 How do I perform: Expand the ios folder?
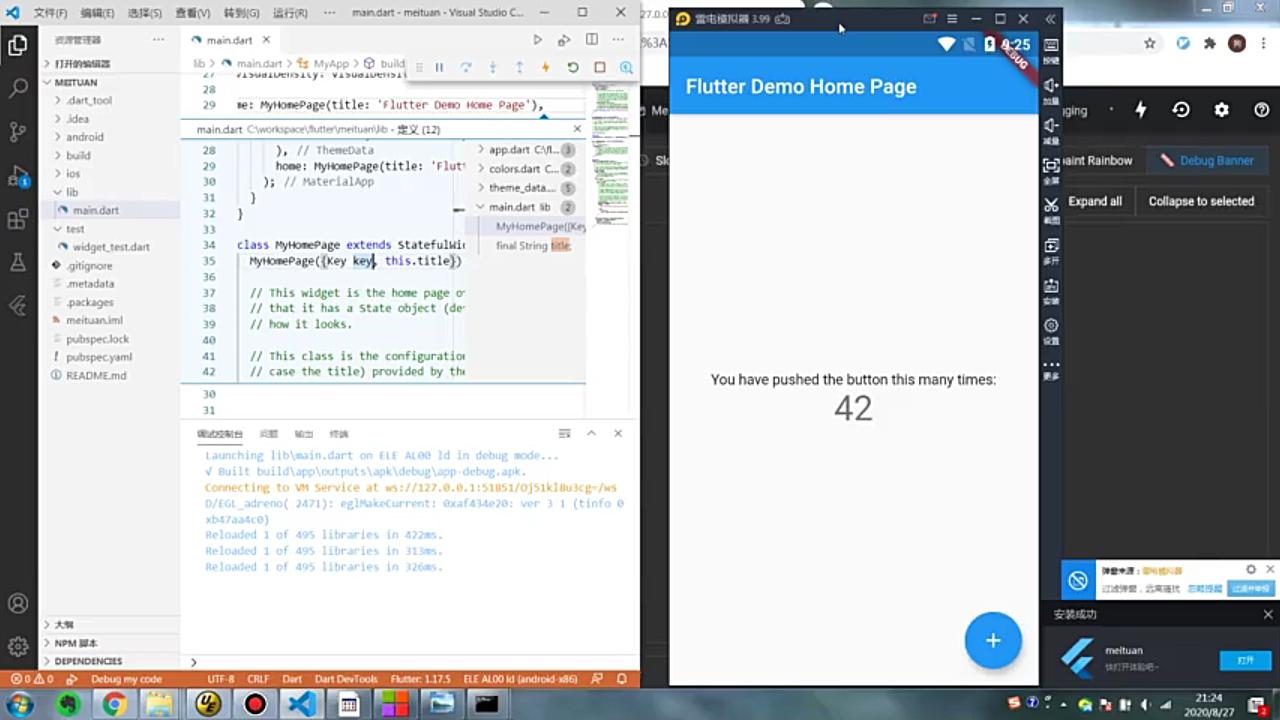109,173
